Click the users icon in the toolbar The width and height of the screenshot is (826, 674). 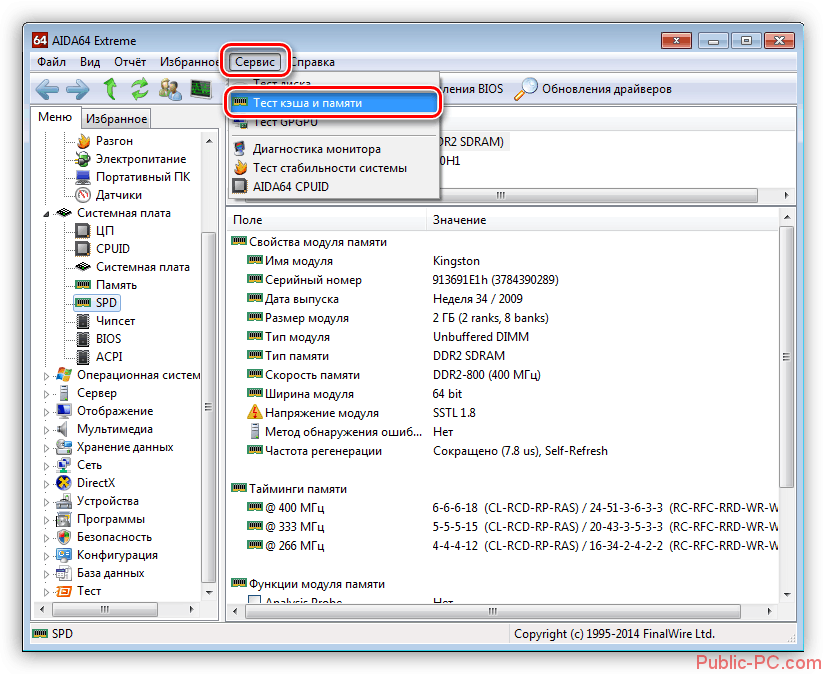tap(170, 89)
